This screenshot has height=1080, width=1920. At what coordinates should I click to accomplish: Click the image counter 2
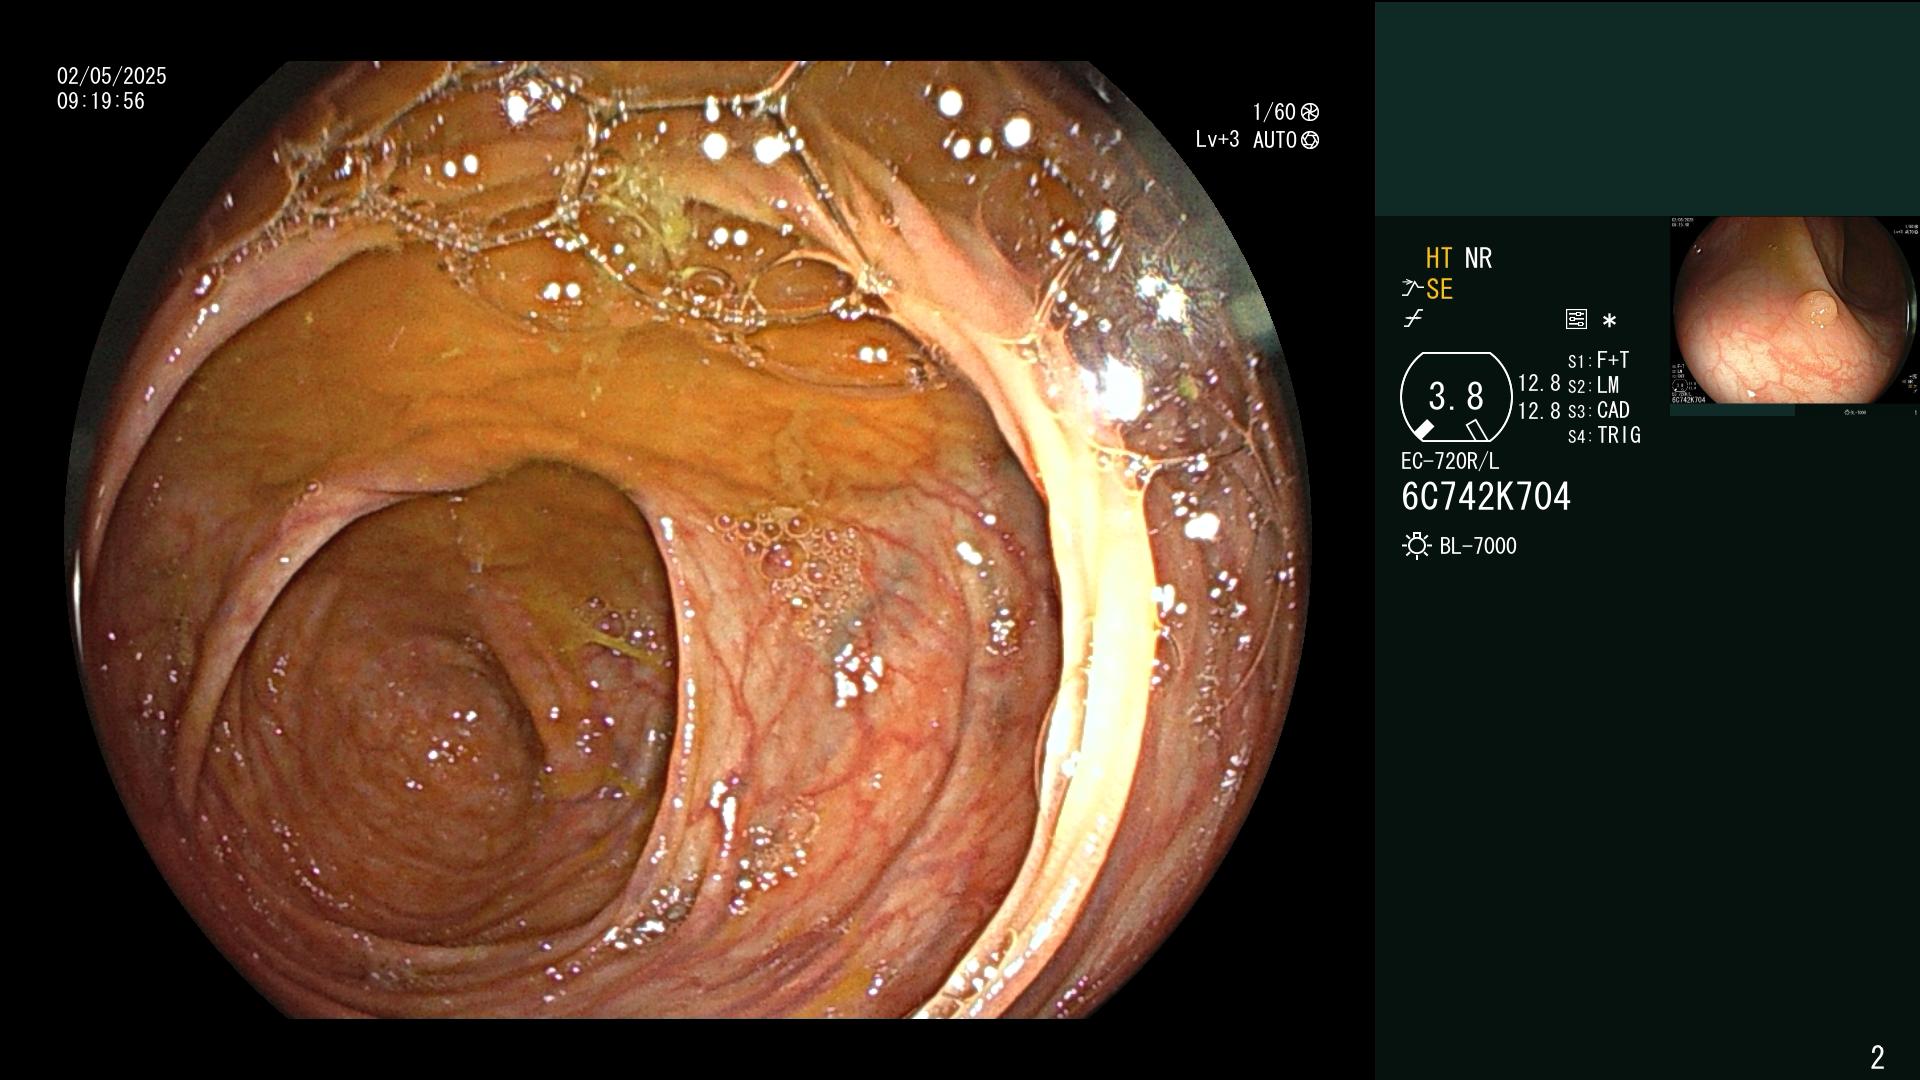tap(1877, 1057)
